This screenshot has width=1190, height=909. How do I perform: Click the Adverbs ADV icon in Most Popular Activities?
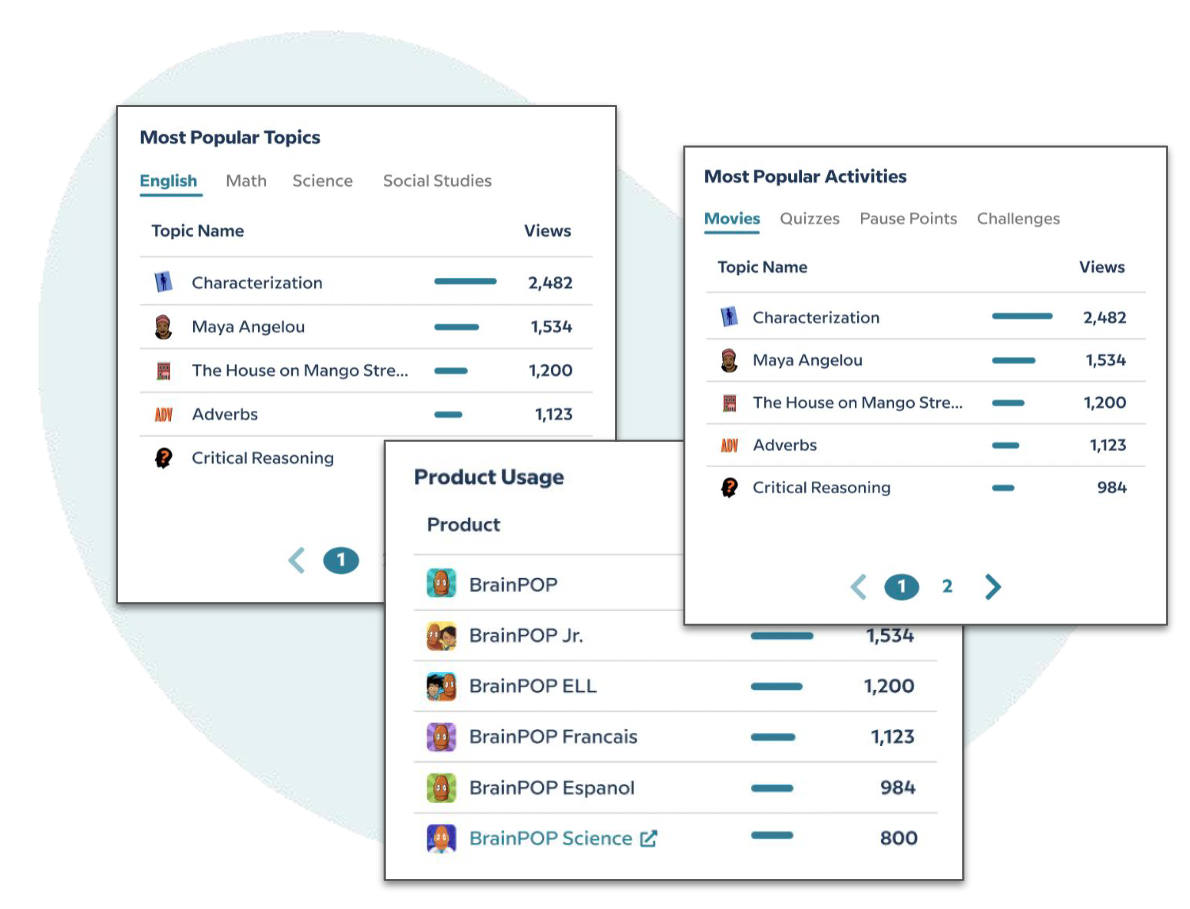point(729,445)
